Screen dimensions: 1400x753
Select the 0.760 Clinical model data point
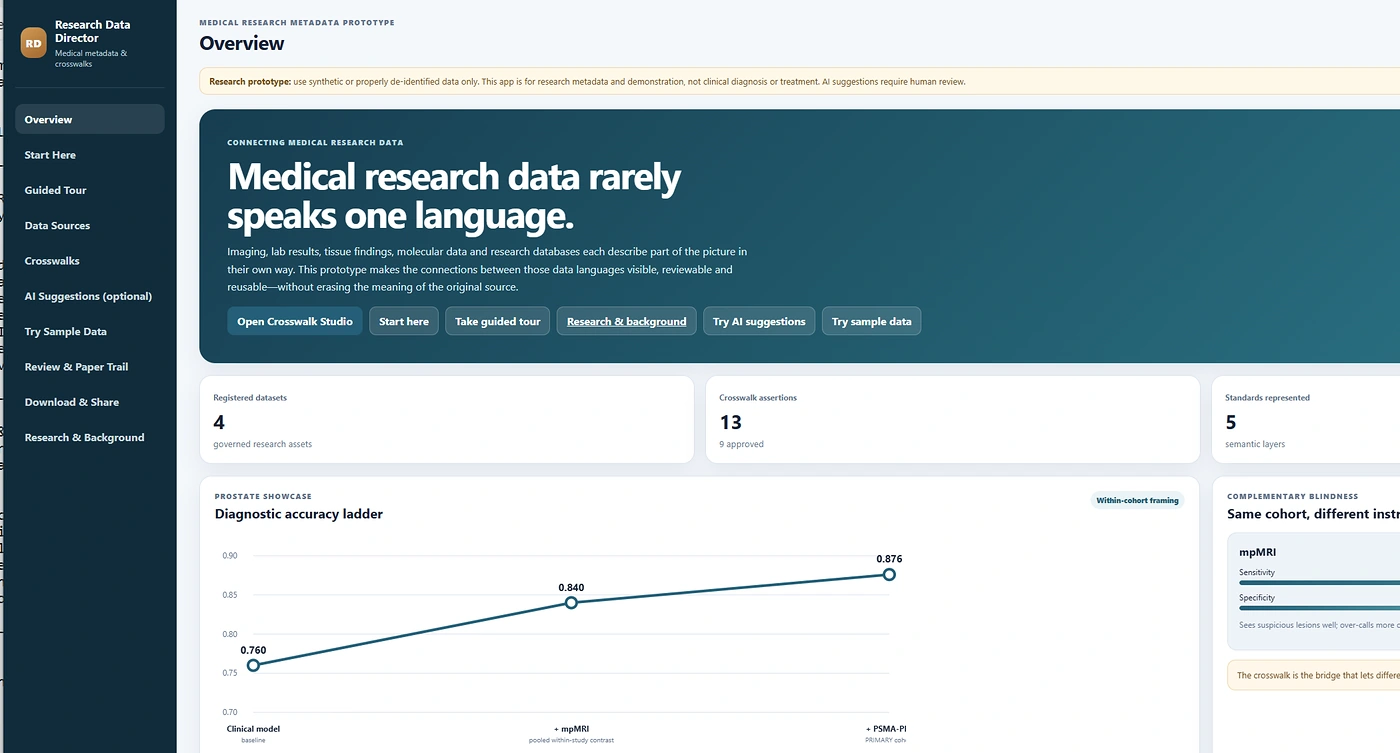coord(253,665)
